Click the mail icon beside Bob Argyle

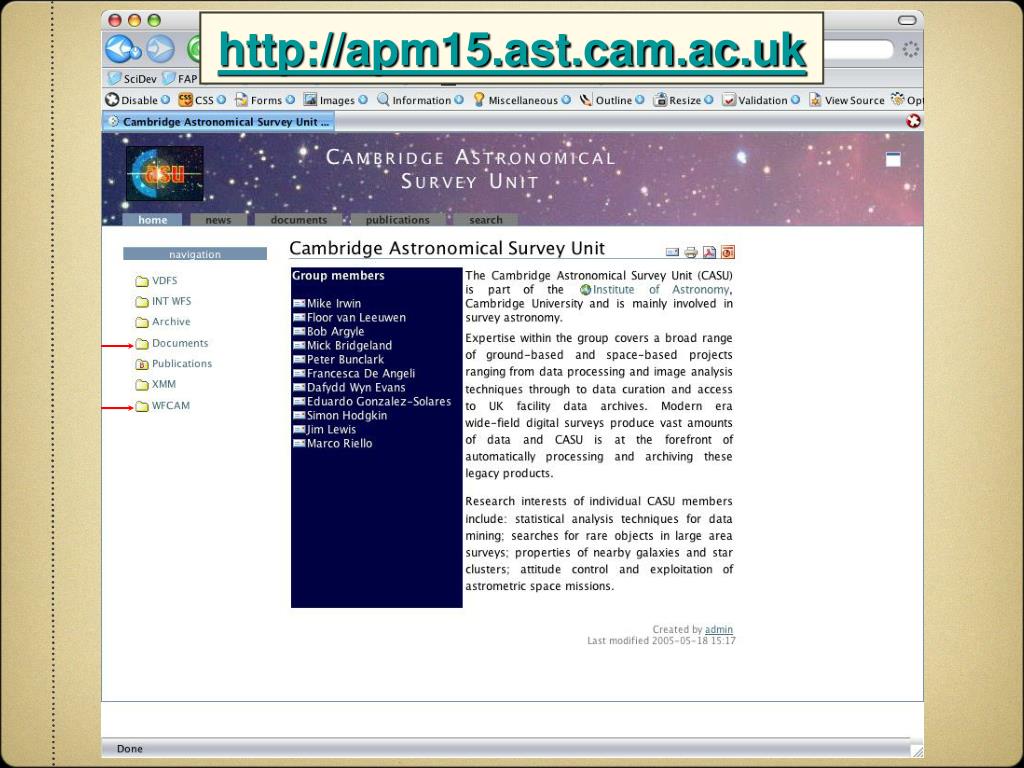click(299, 331)
